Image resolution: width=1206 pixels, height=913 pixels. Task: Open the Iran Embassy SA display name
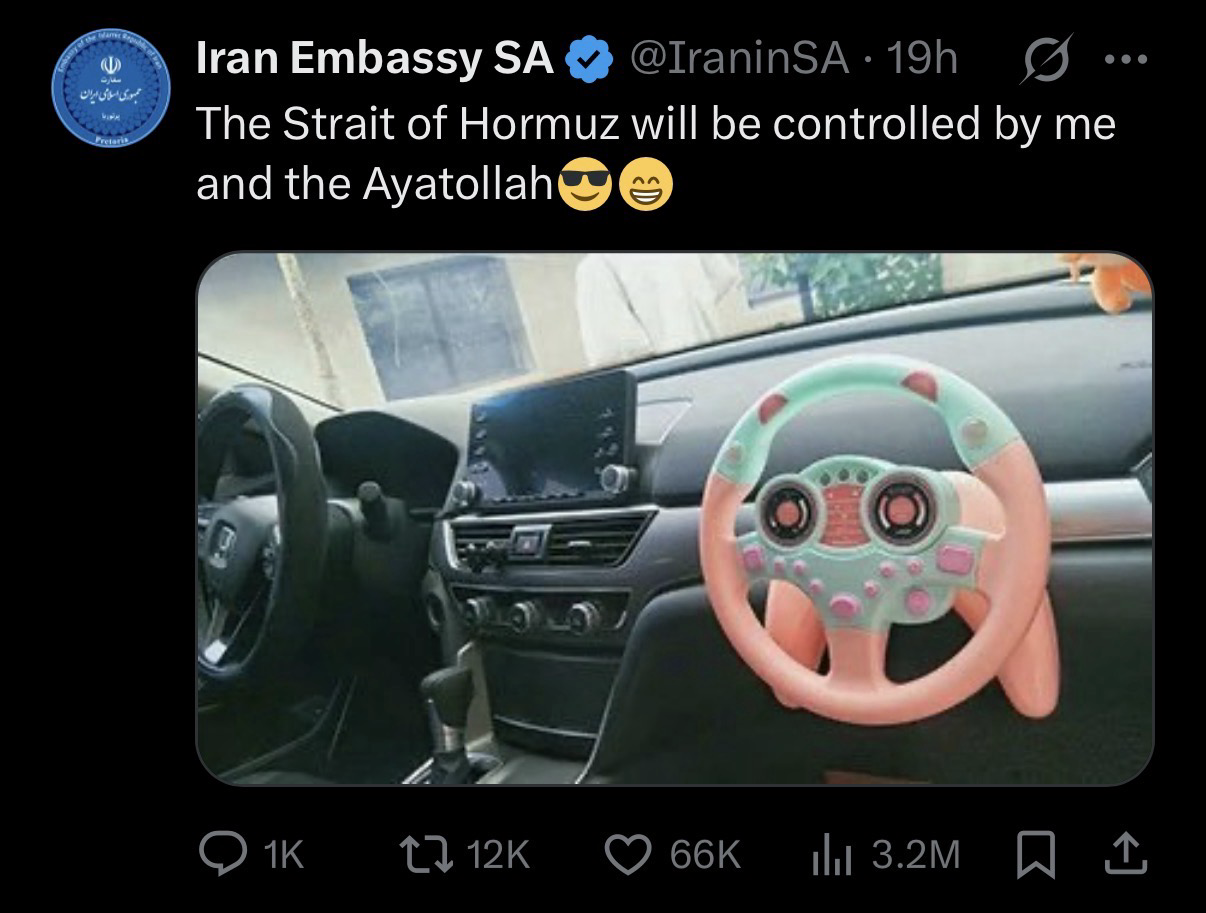375,60
